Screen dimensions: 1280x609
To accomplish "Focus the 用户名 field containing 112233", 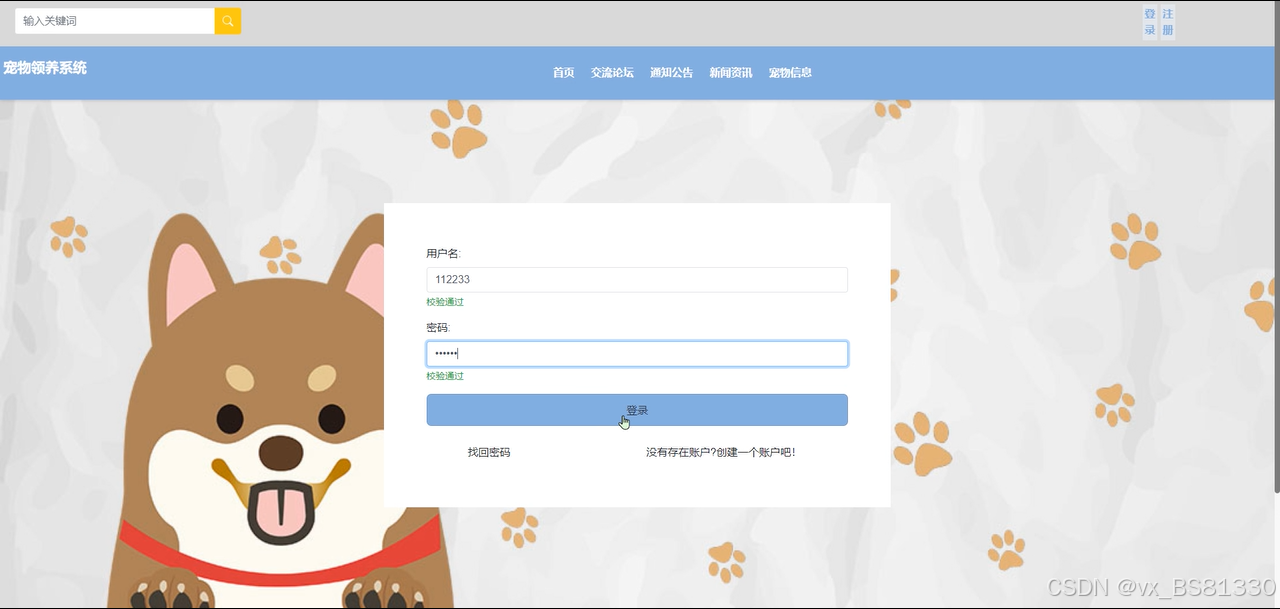I will pyautogui.click(x=637, y=280).
